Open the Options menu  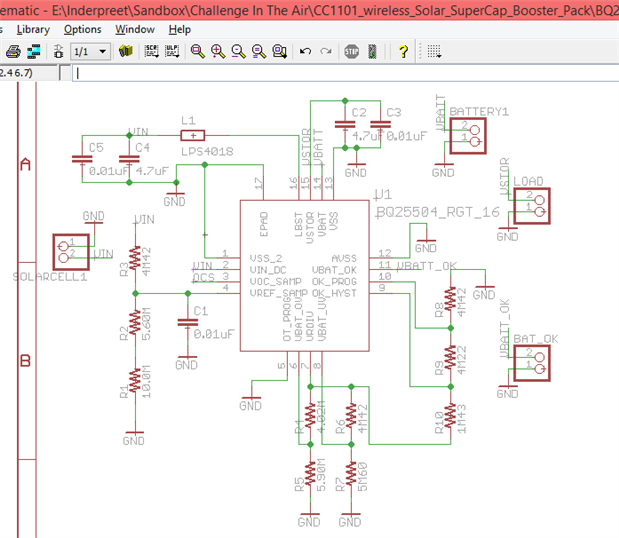tap(82, 30)
